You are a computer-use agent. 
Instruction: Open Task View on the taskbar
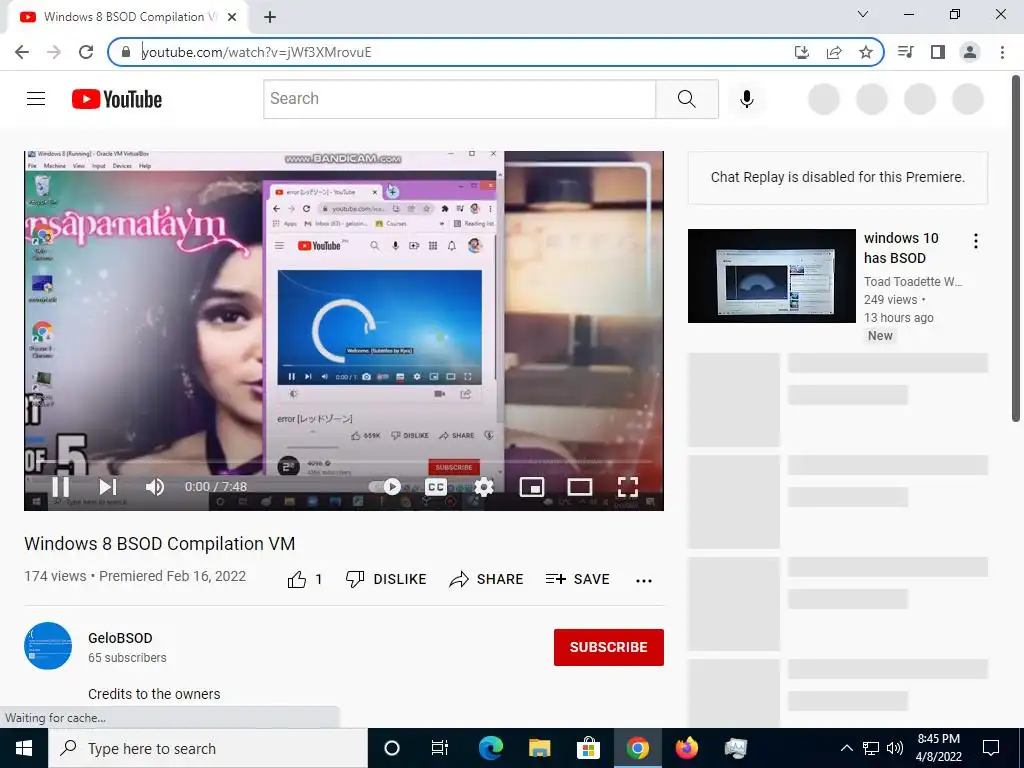pyautogui.click(x=440, y=748)
